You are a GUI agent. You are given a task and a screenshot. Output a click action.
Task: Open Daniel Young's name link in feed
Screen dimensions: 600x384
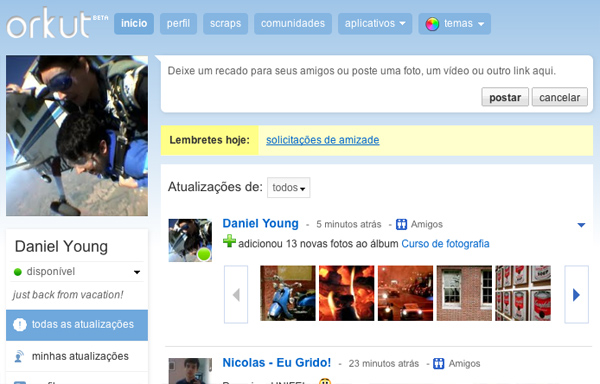tap(261, 223)
